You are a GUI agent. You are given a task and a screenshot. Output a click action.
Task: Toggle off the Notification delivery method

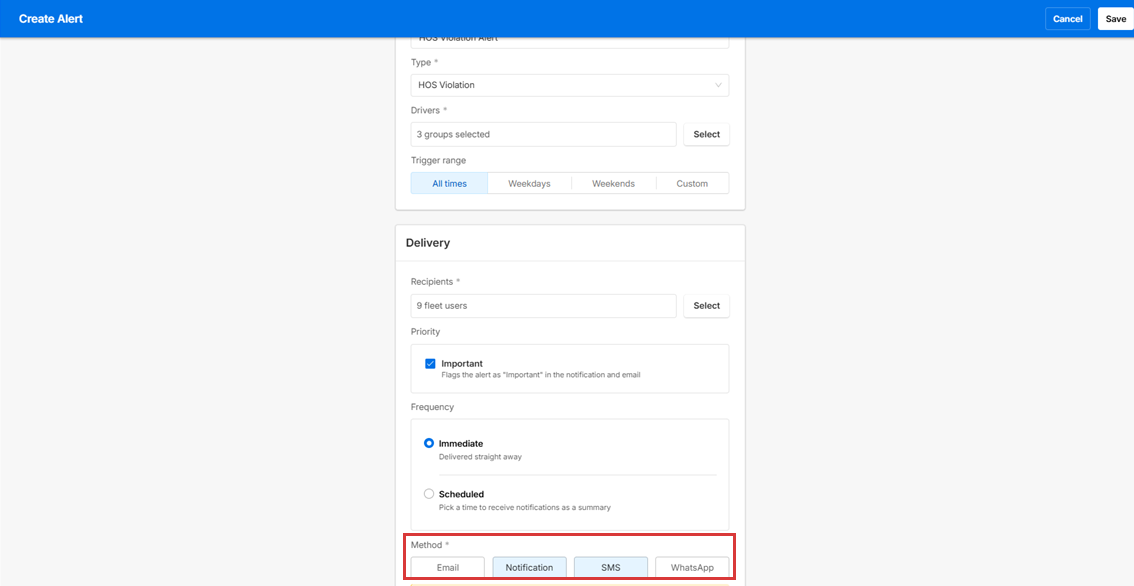tap(529, 567)
